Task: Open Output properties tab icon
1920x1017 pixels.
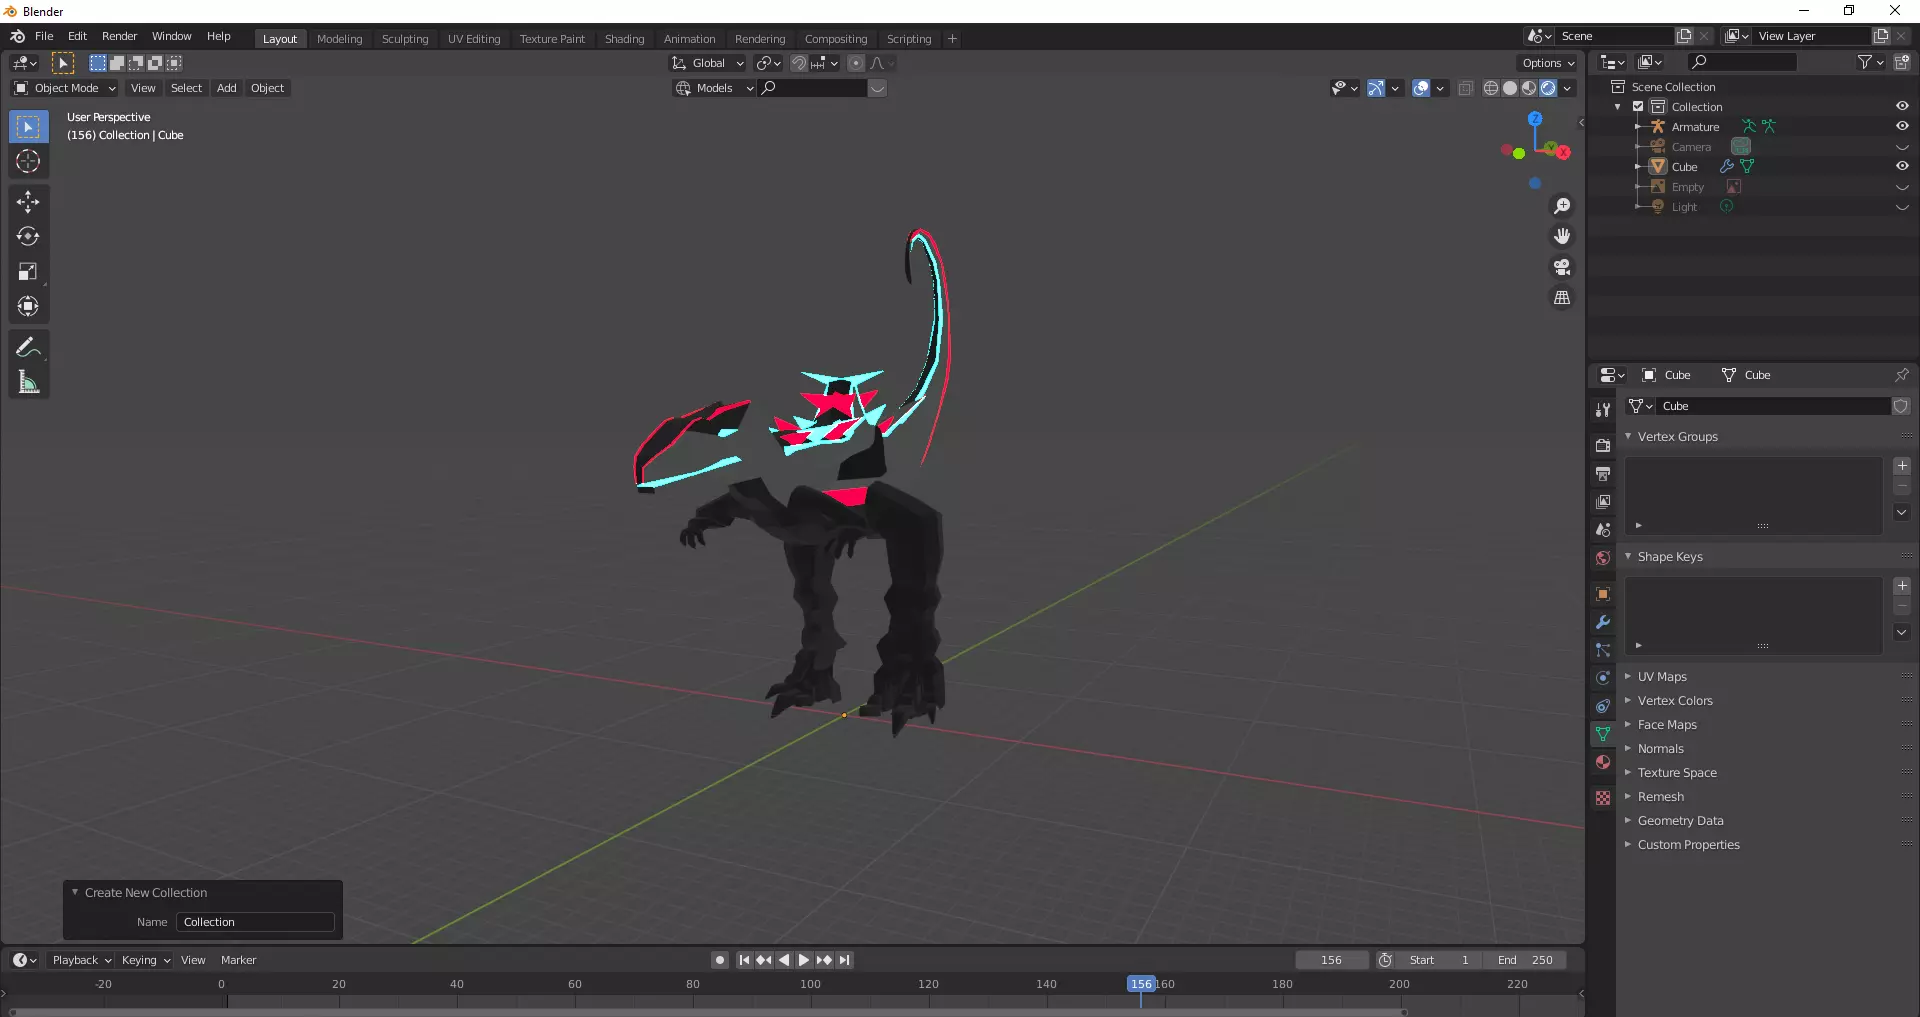Action: click(1603, 473)
